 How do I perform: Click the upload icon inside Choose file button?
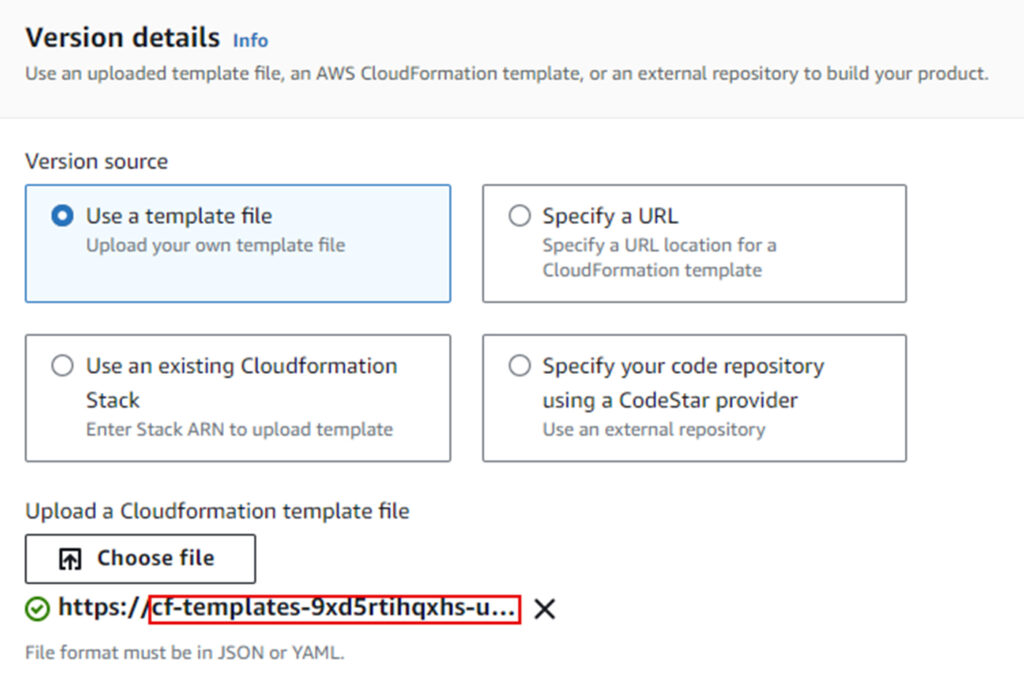coord(69,558)
